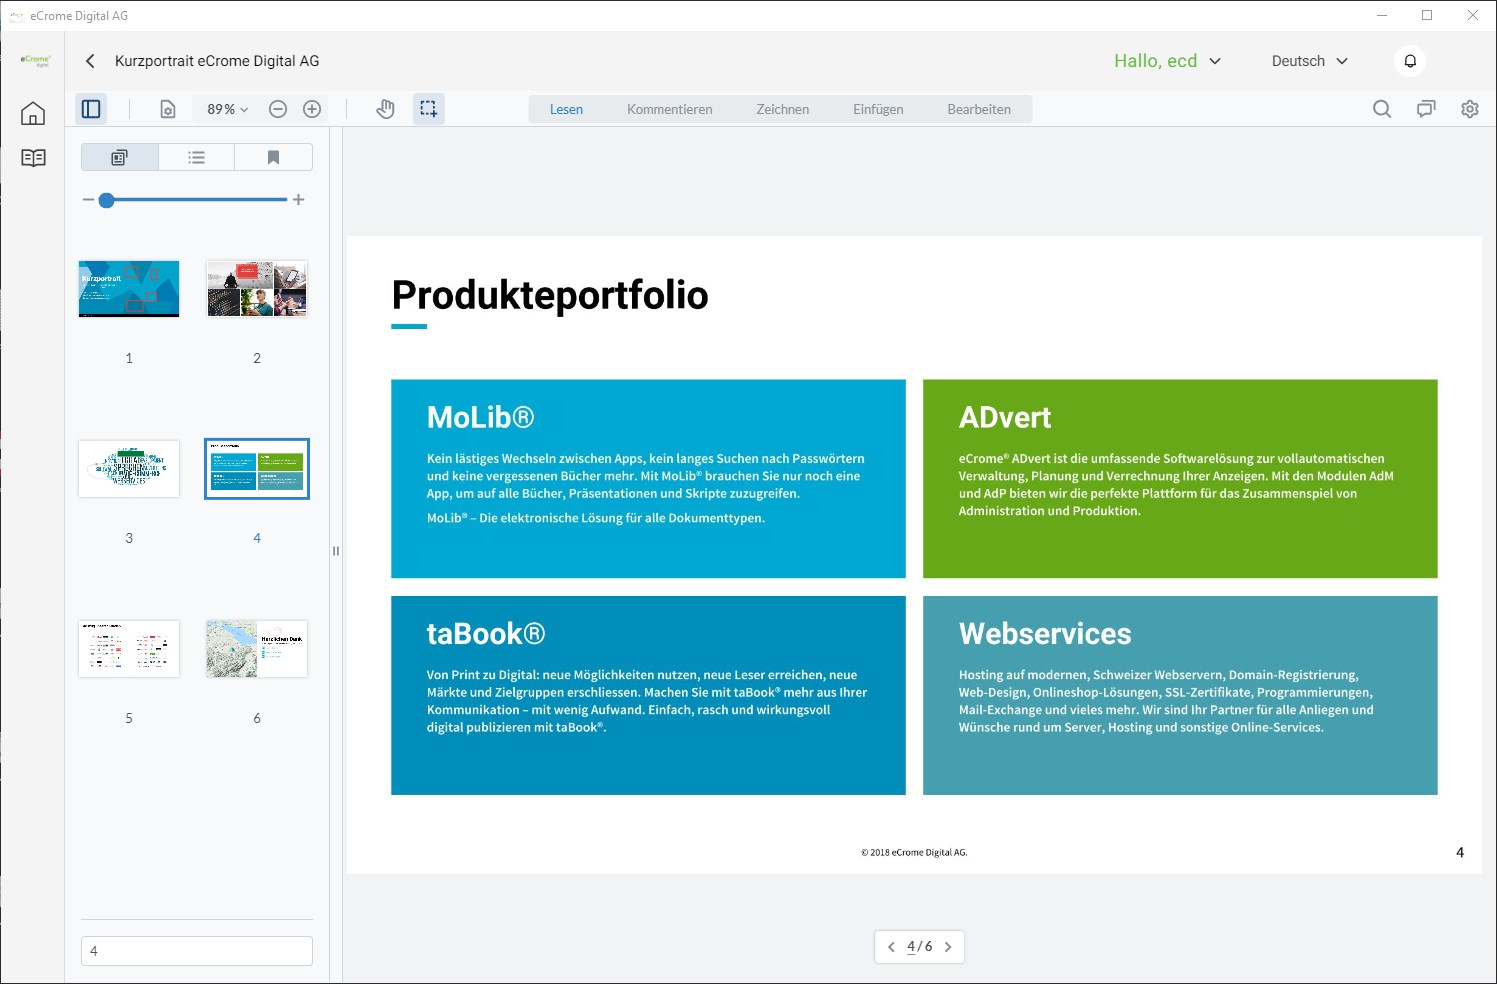Image resolution: width=1497 pixels, height=984 pixels.
Task: Maximize the eCrome Digital AG window
Action: coord(1427,15)
